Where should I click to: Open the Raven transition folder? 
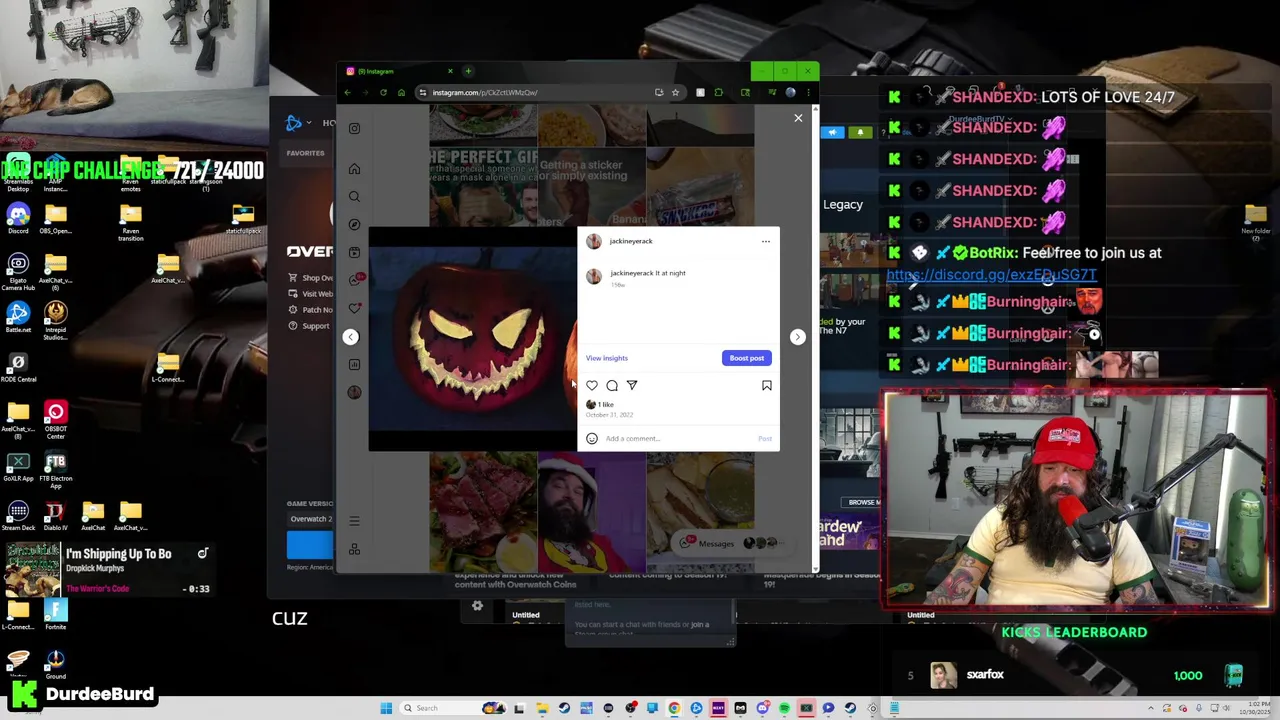pyautogui.click(x=130, y=222)
